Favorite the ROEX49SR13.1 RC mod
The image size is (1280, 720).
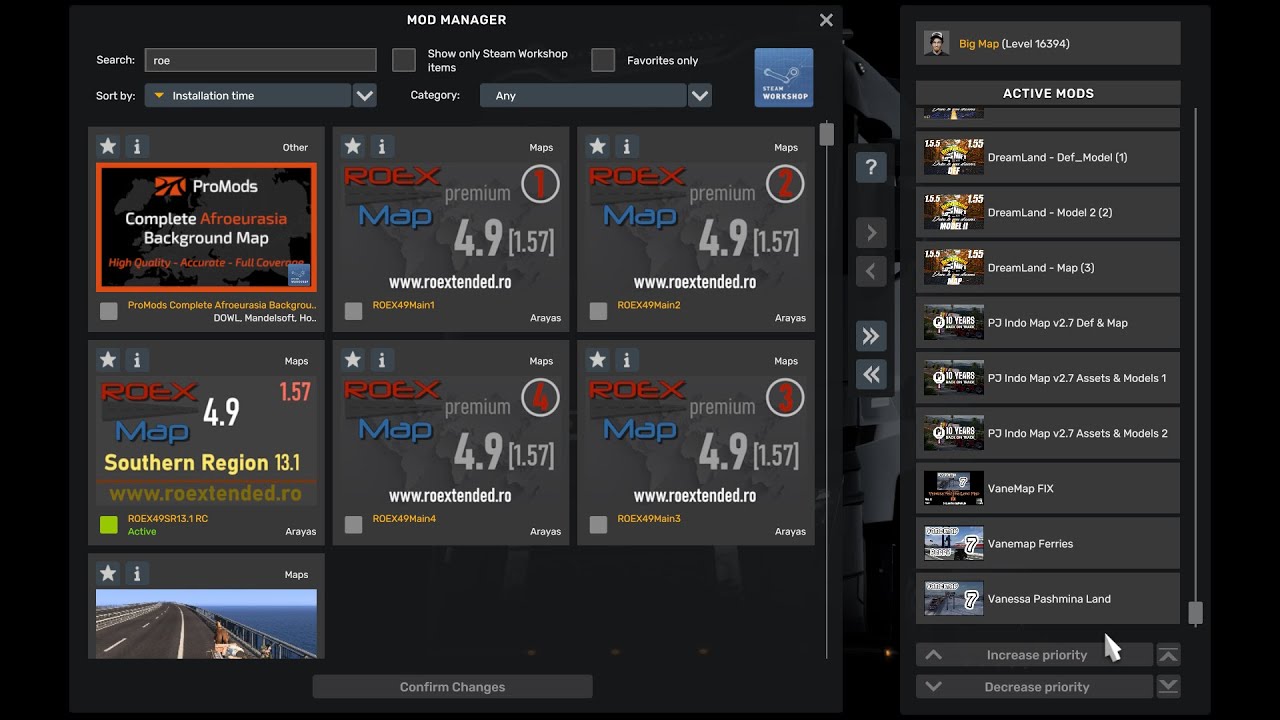108,360
